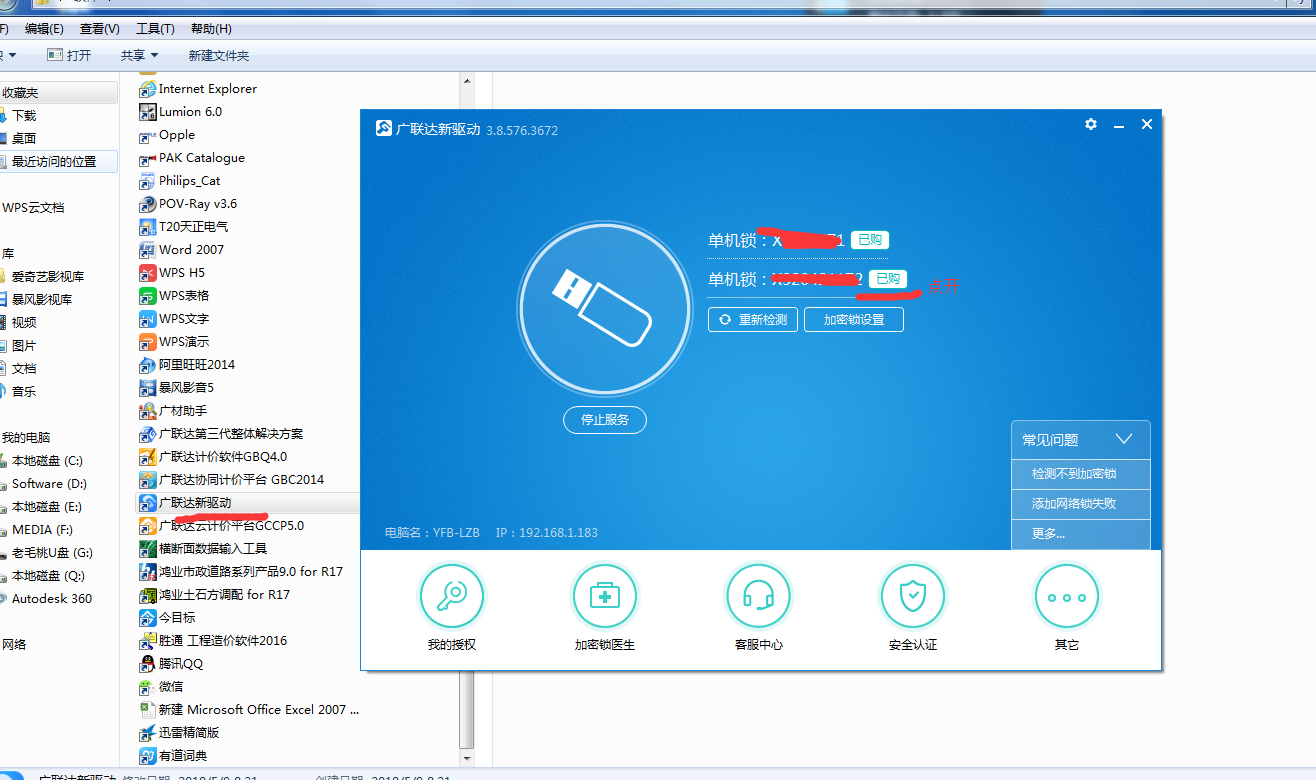Select Autodesk 360 in the sidebar
Screen dimensions: 1316x780
(52, 599)
